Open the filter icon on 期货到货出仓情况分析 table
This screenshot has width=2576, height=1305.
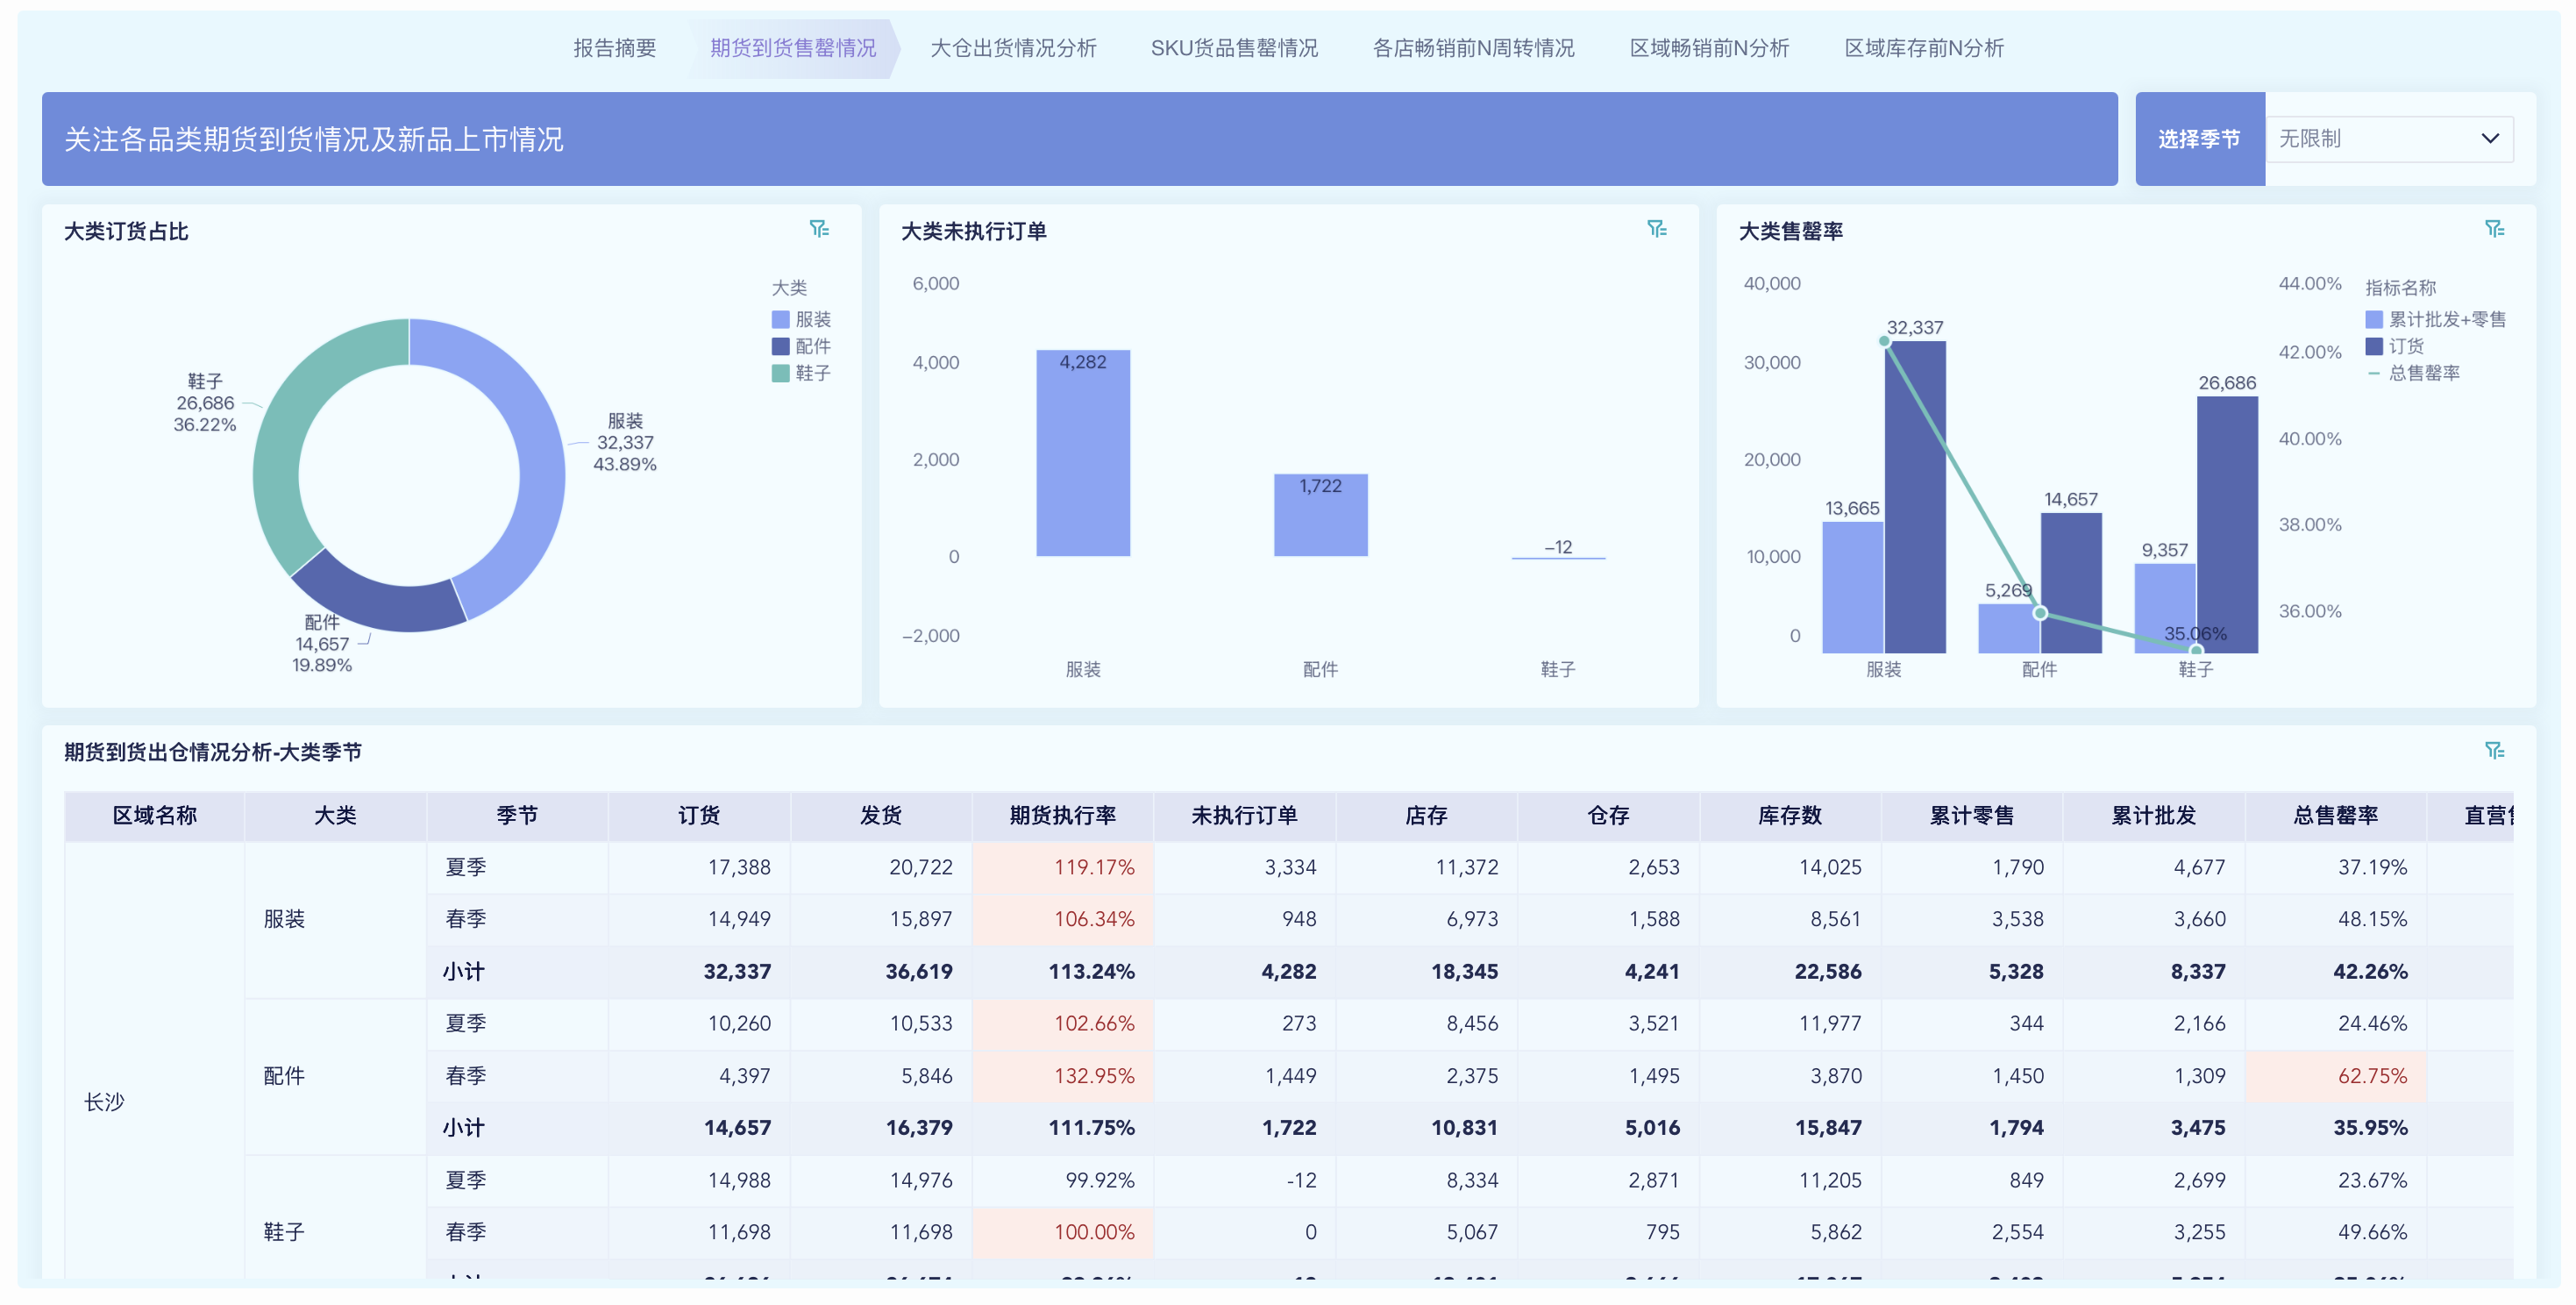point(2496,750)
